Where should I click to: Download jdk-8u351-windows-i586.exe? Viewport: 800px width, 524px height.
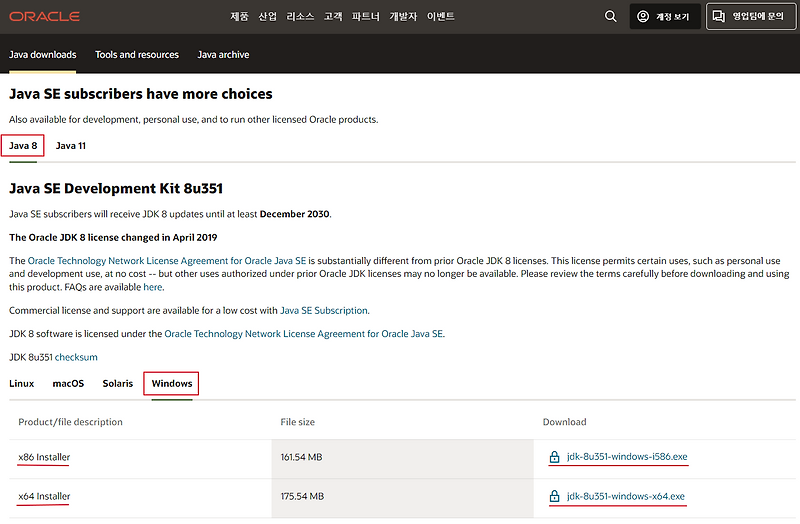click(626, 457)
